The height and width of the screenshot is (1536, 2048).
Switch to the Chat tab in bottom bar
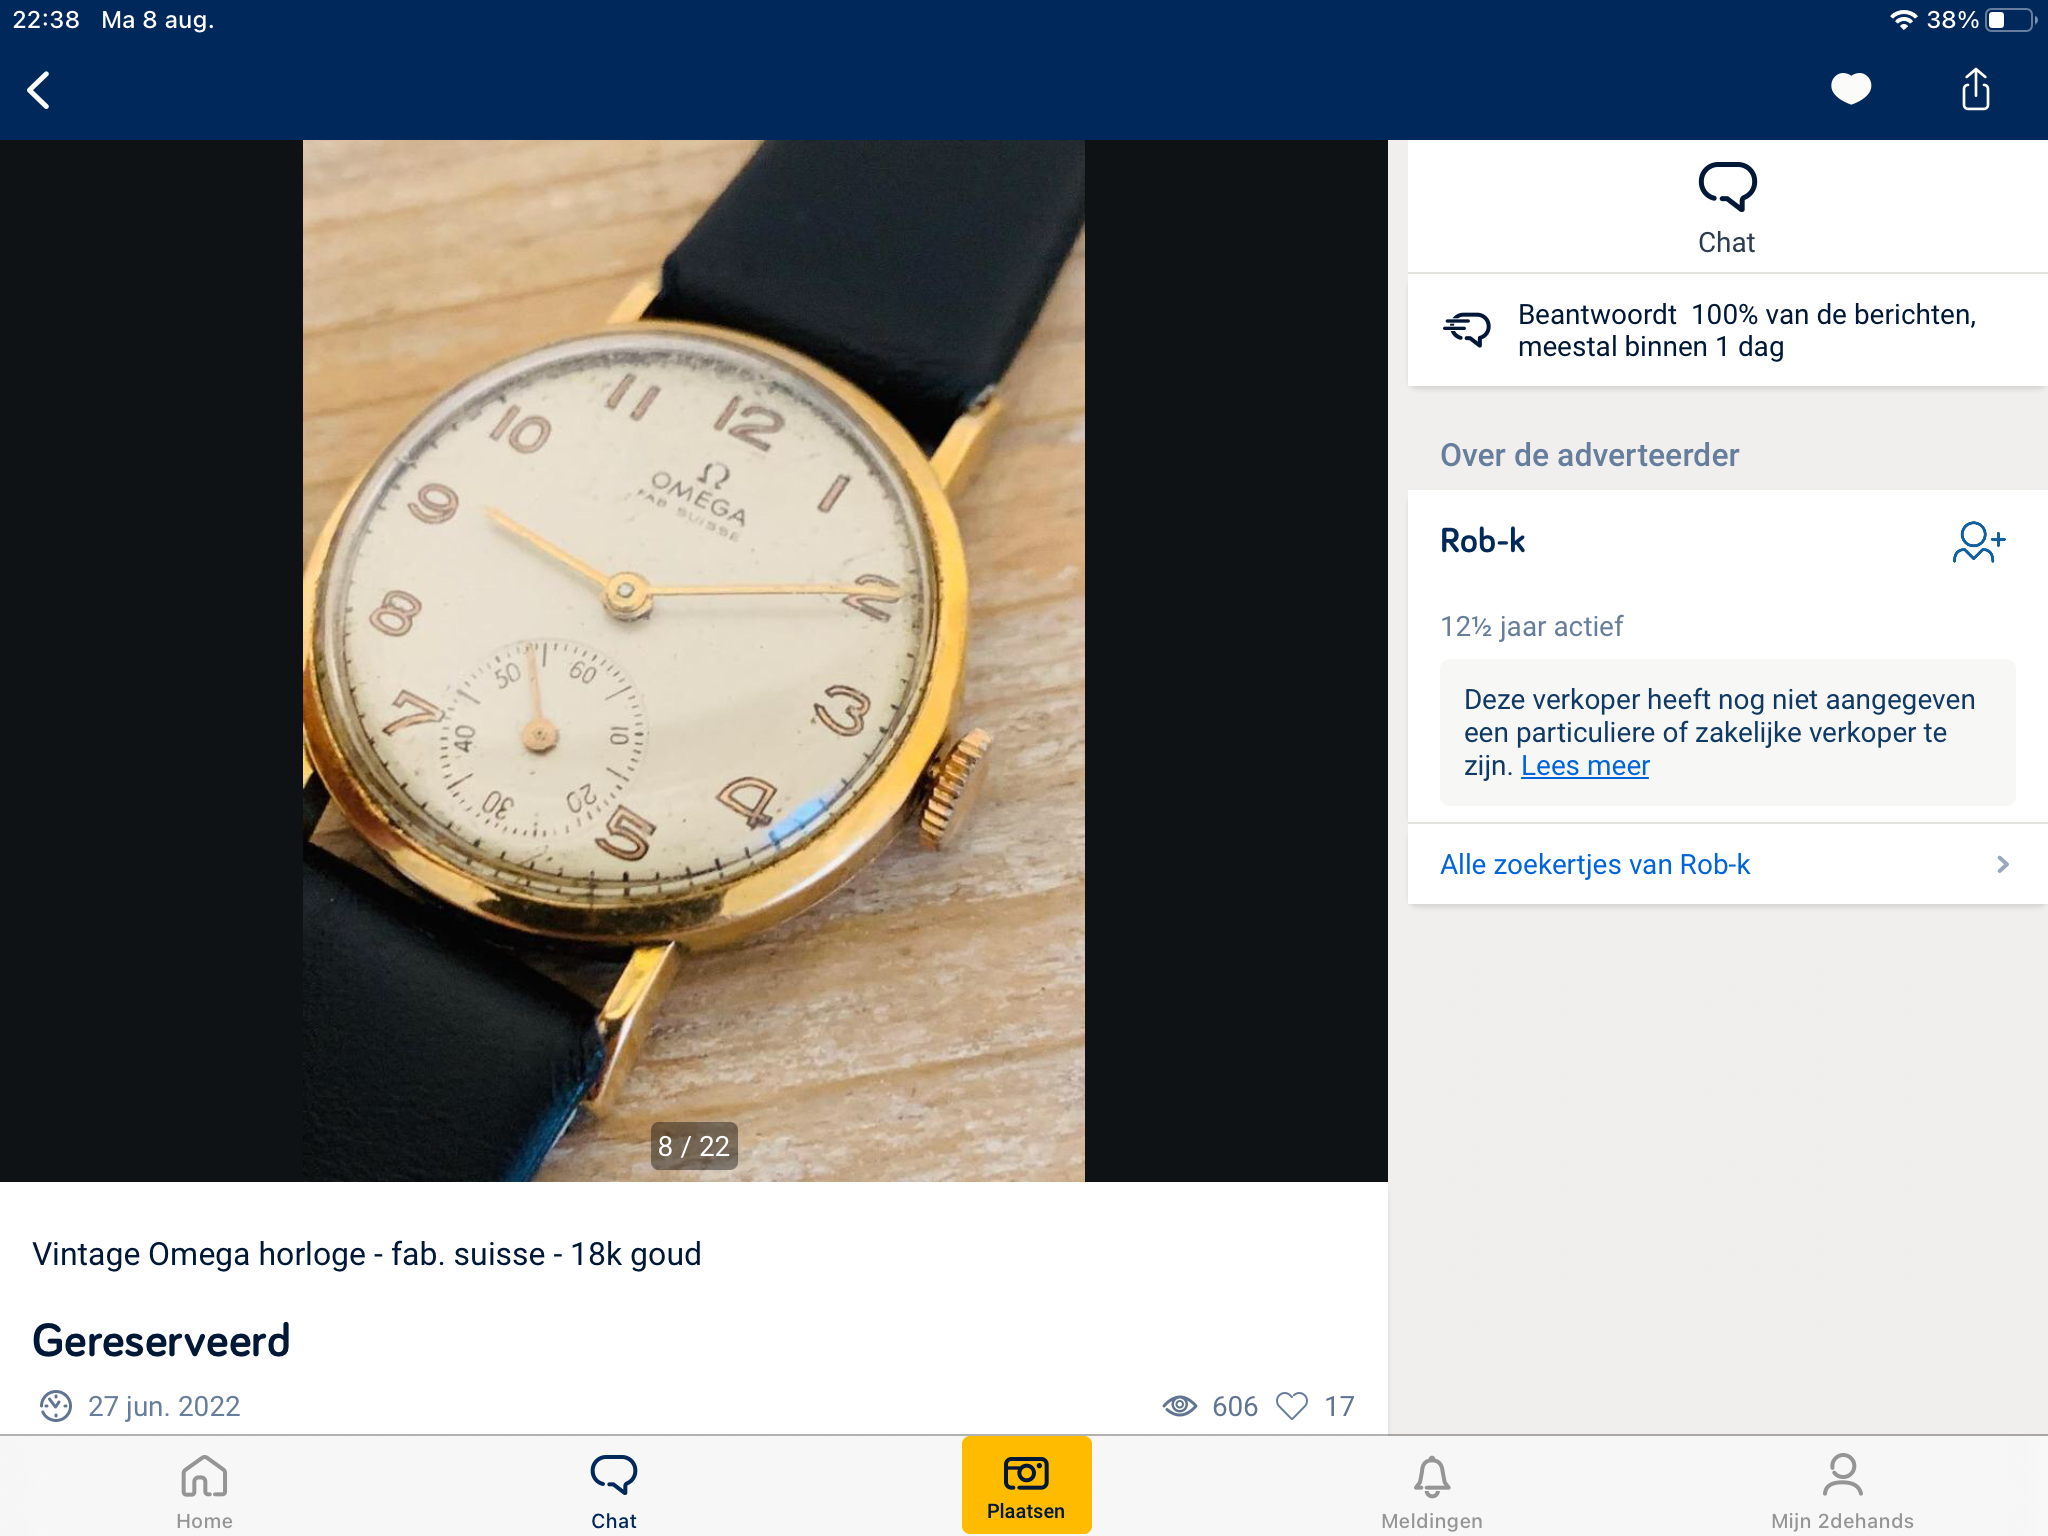pyautogui.click(x=613, y=1490)
